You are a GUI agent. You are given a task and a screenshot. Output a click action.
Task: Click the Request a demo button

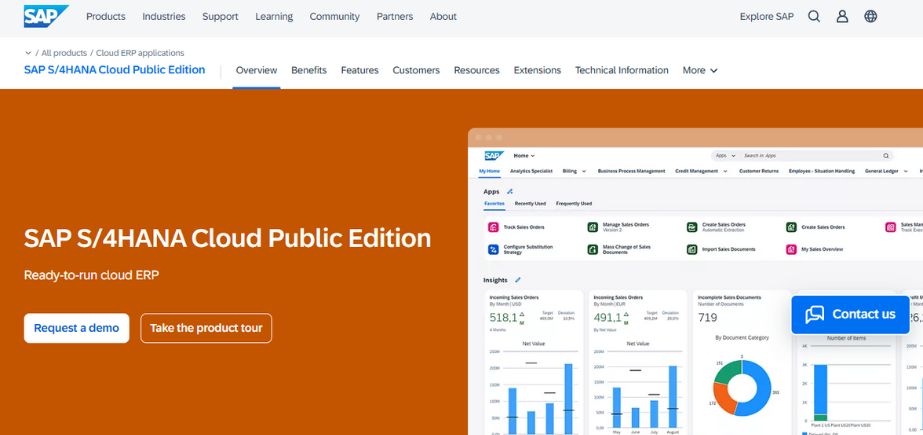[x=77, y=328]
